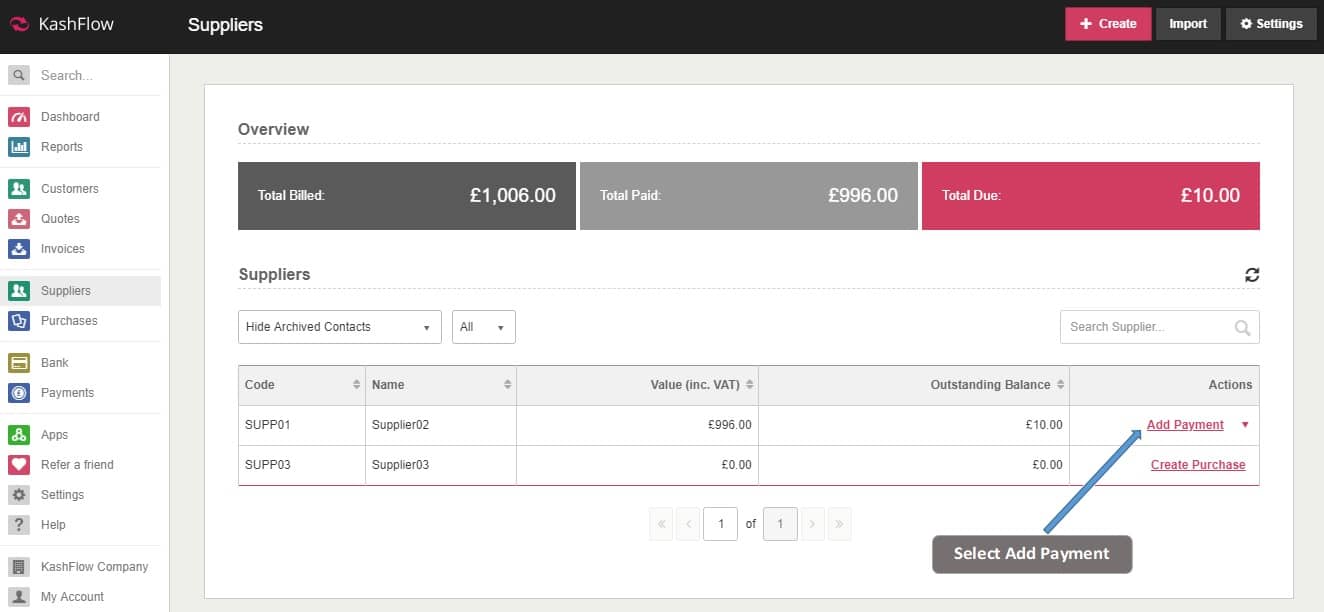Click the Quotes sidebar icon
The width and height of the screenshot is (1324, 612).
pyautogui.click(x=19, y=219)
